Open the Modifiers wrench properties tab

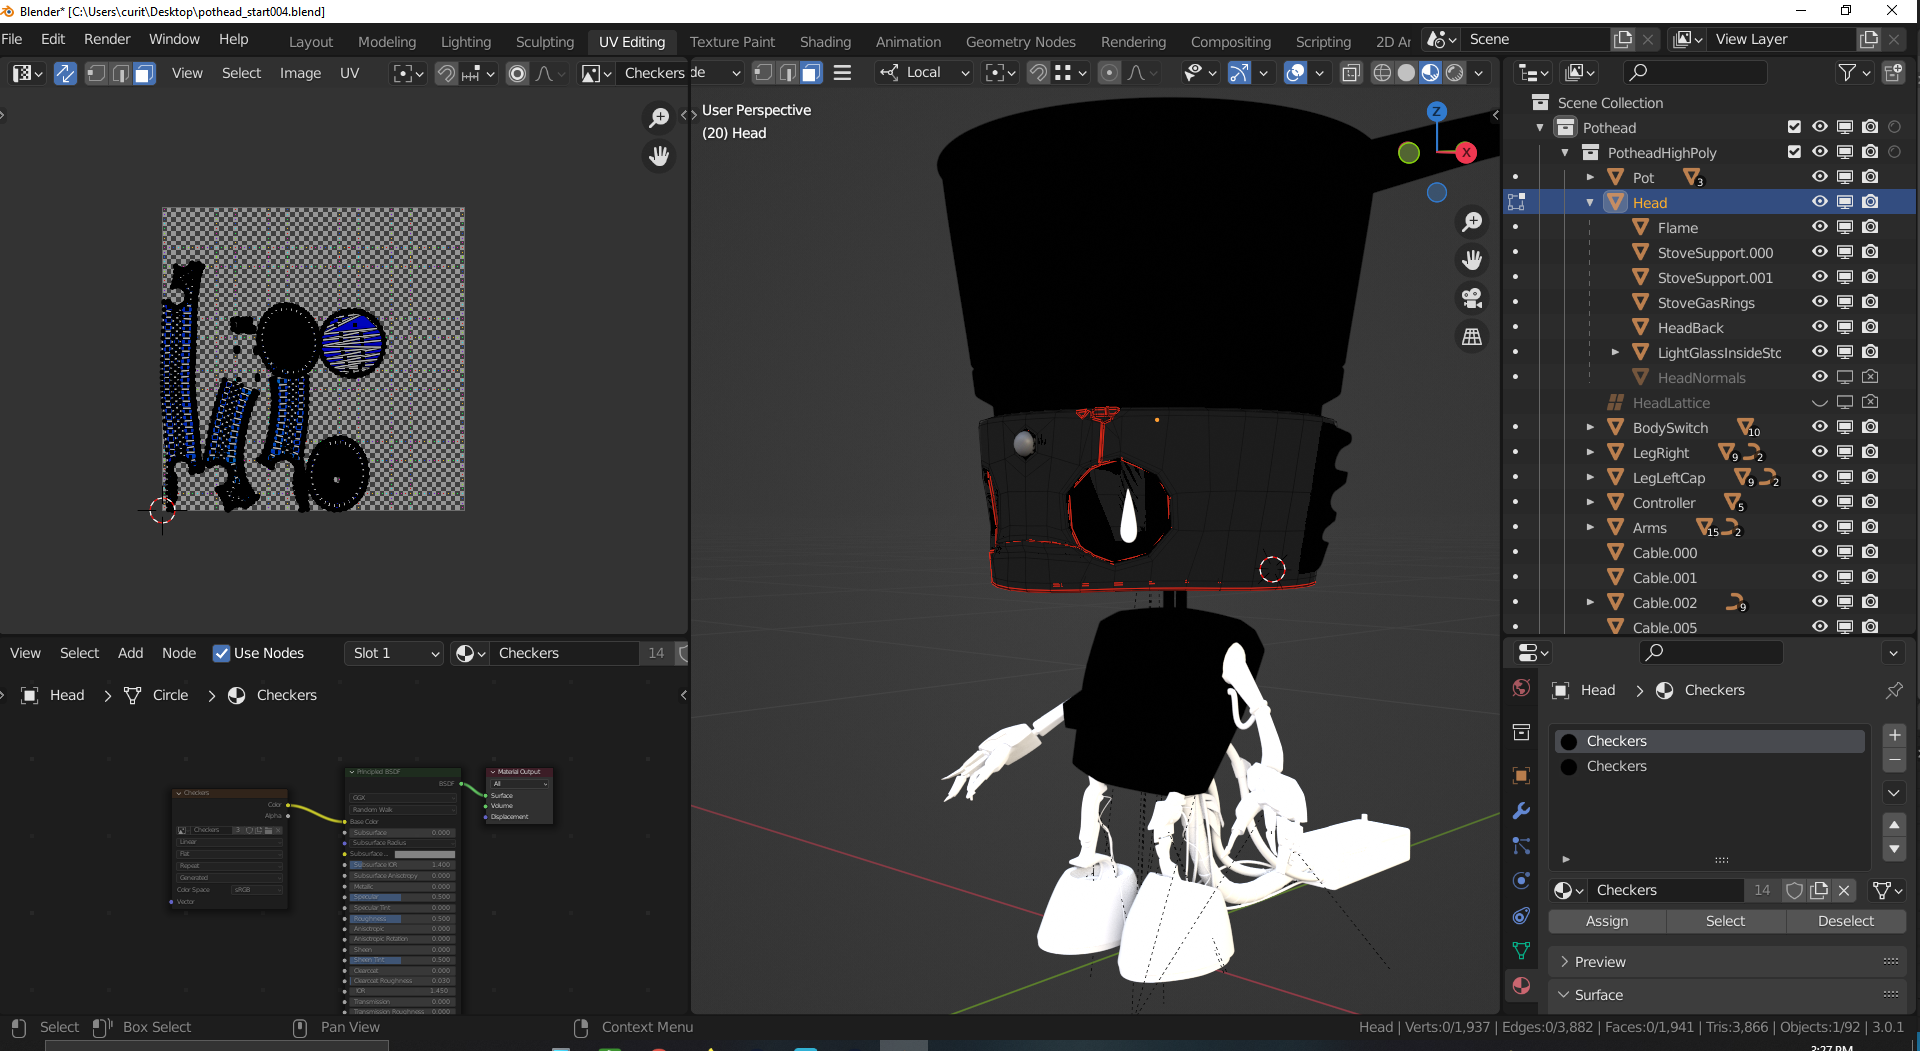[1521, 811]
